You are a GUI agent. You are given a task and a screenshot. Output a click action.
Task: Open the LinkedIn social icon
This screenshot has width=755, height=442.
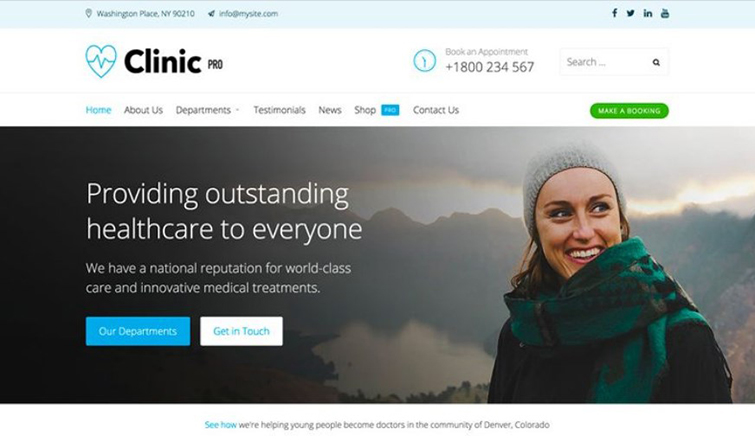(648, 13)
